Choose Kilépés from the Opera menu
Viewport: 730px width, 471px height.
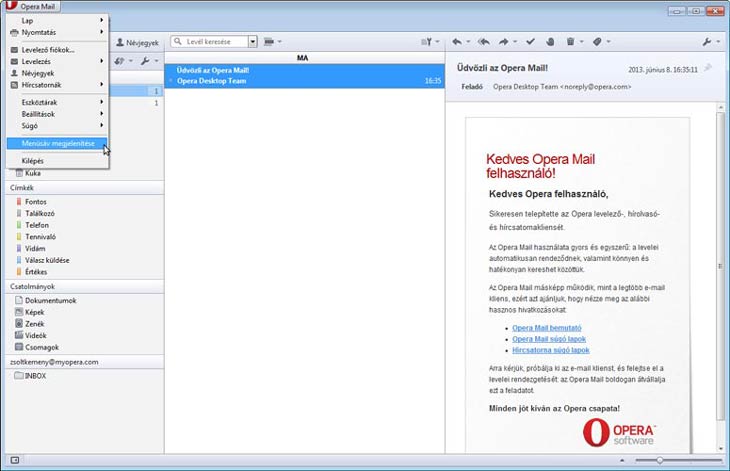click(x=33, y=160)
